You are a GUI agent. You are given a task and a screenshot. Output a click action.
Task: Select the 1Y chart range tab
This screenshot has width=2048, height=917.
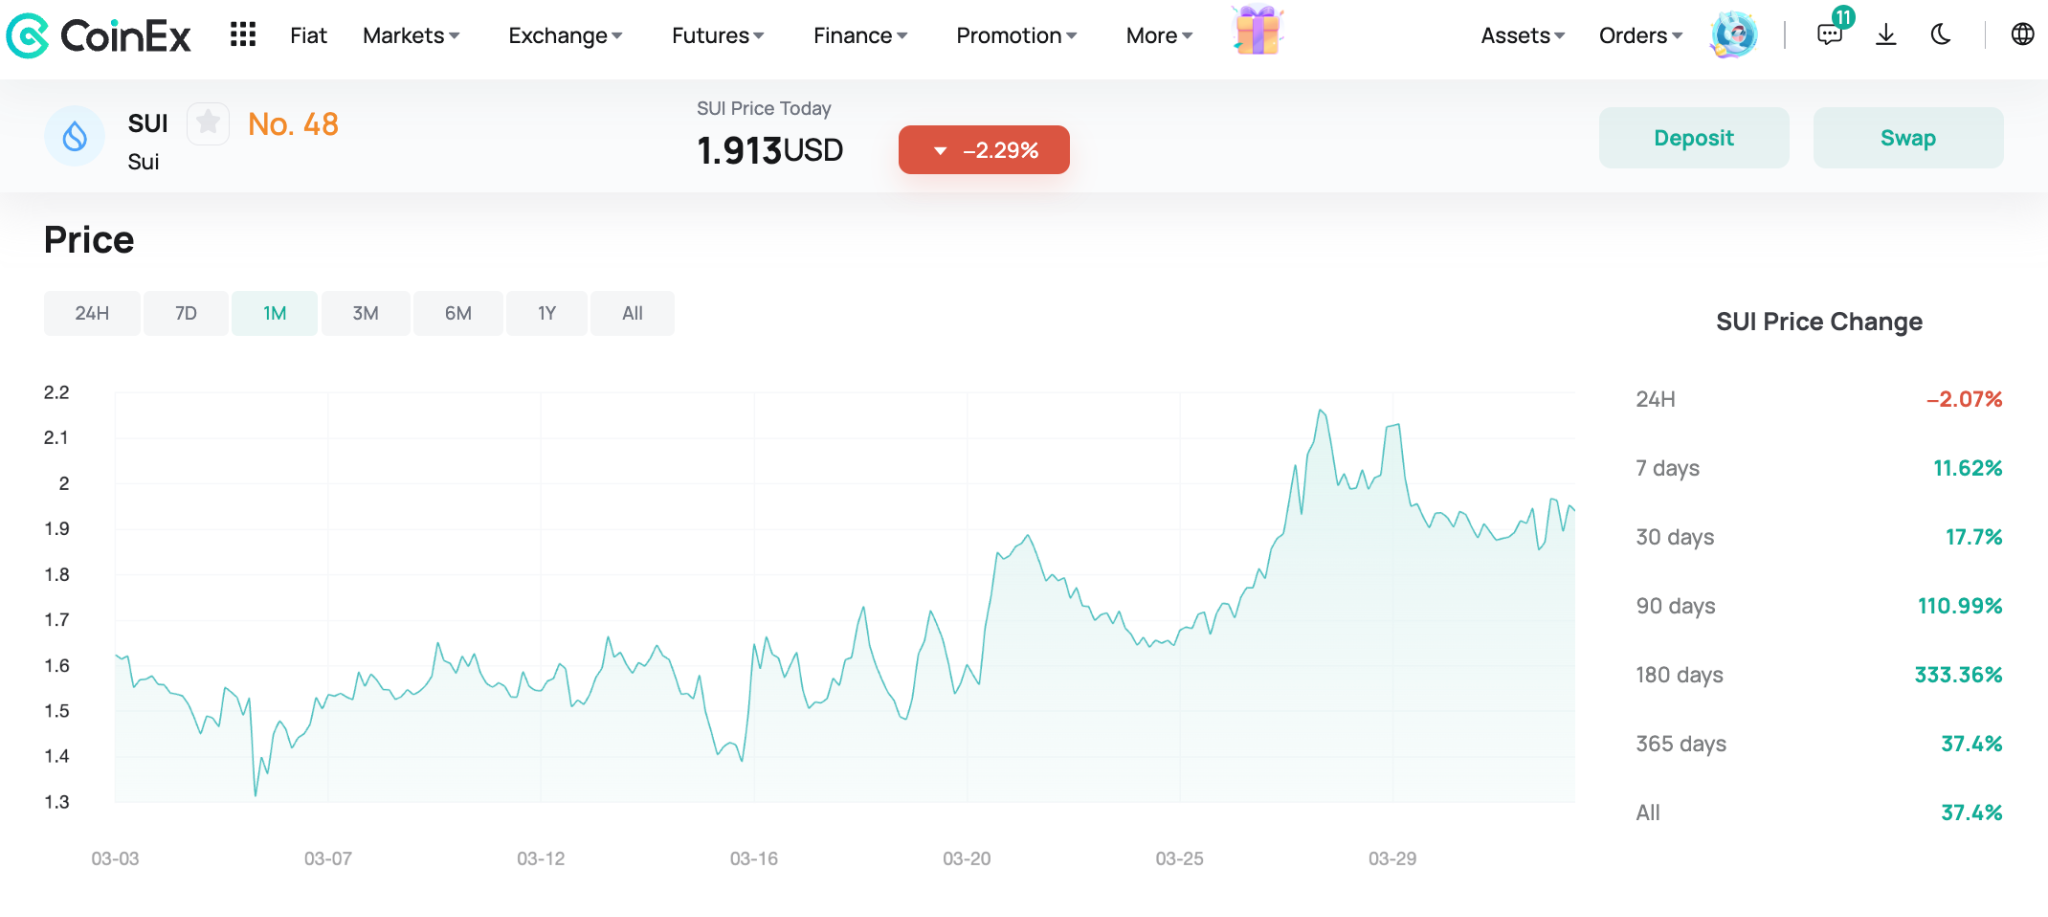click(x=547, y=313)
